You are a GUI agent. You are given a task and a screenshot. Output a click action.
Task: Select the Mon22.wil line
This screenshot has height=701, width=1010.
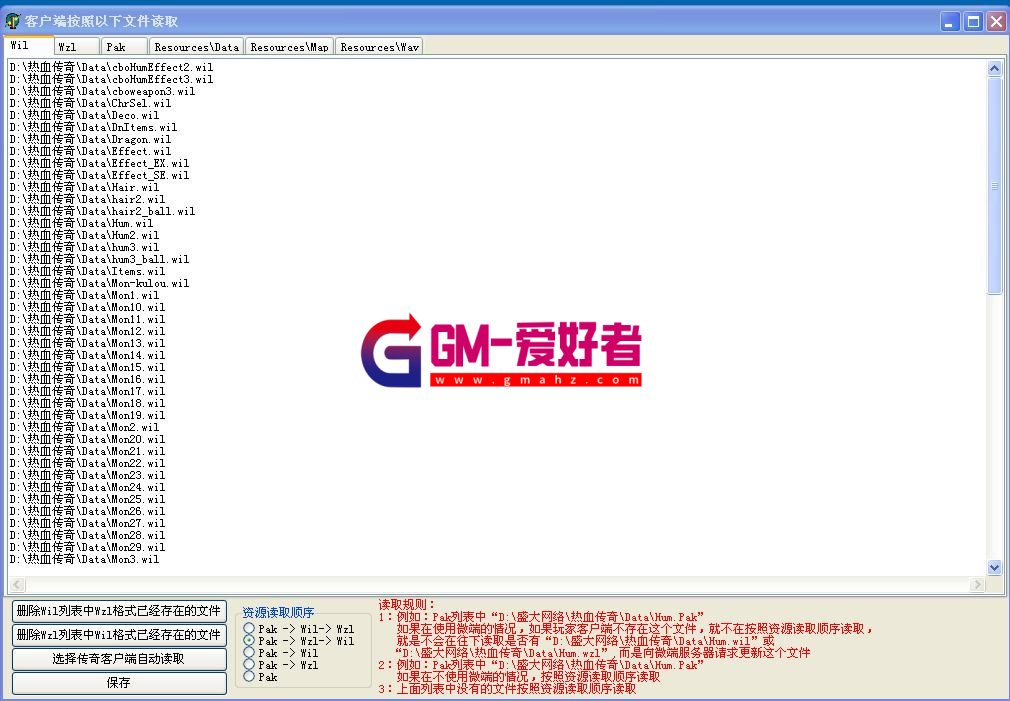point(88,464)
